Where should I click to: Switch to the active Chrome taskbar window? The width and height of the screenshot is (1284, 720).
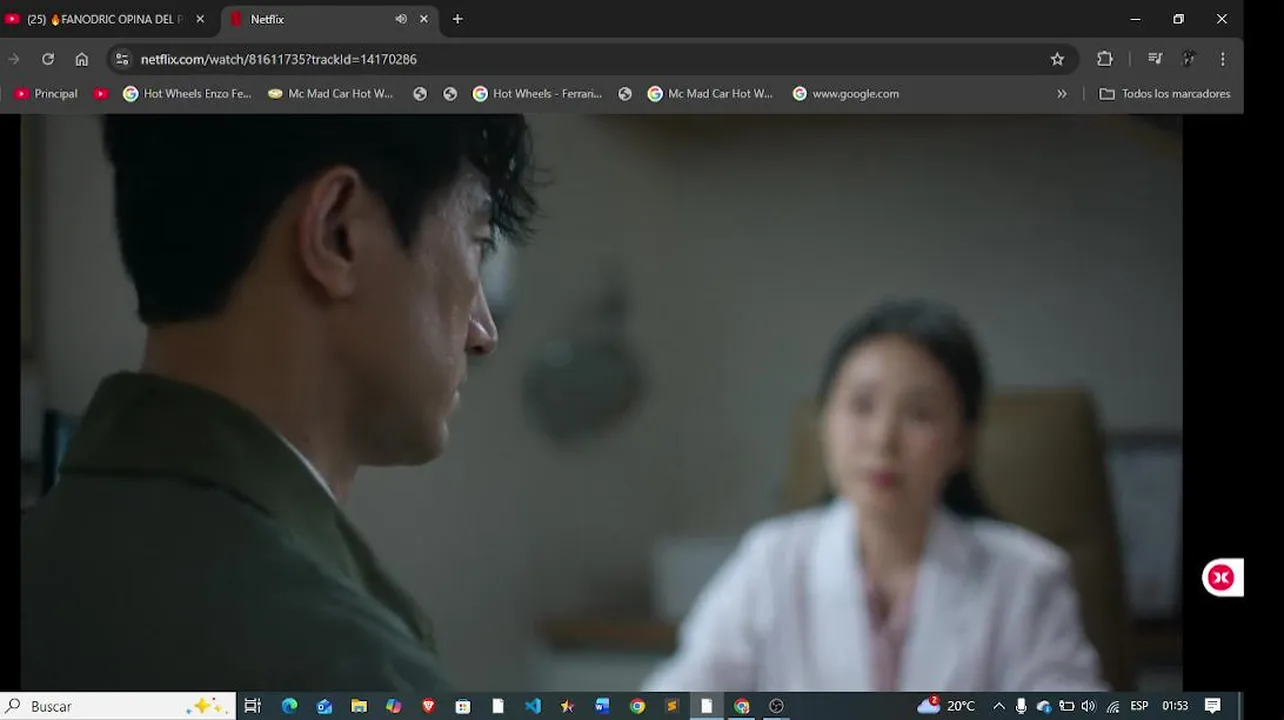pyautogui.click(x=741, y=706)
